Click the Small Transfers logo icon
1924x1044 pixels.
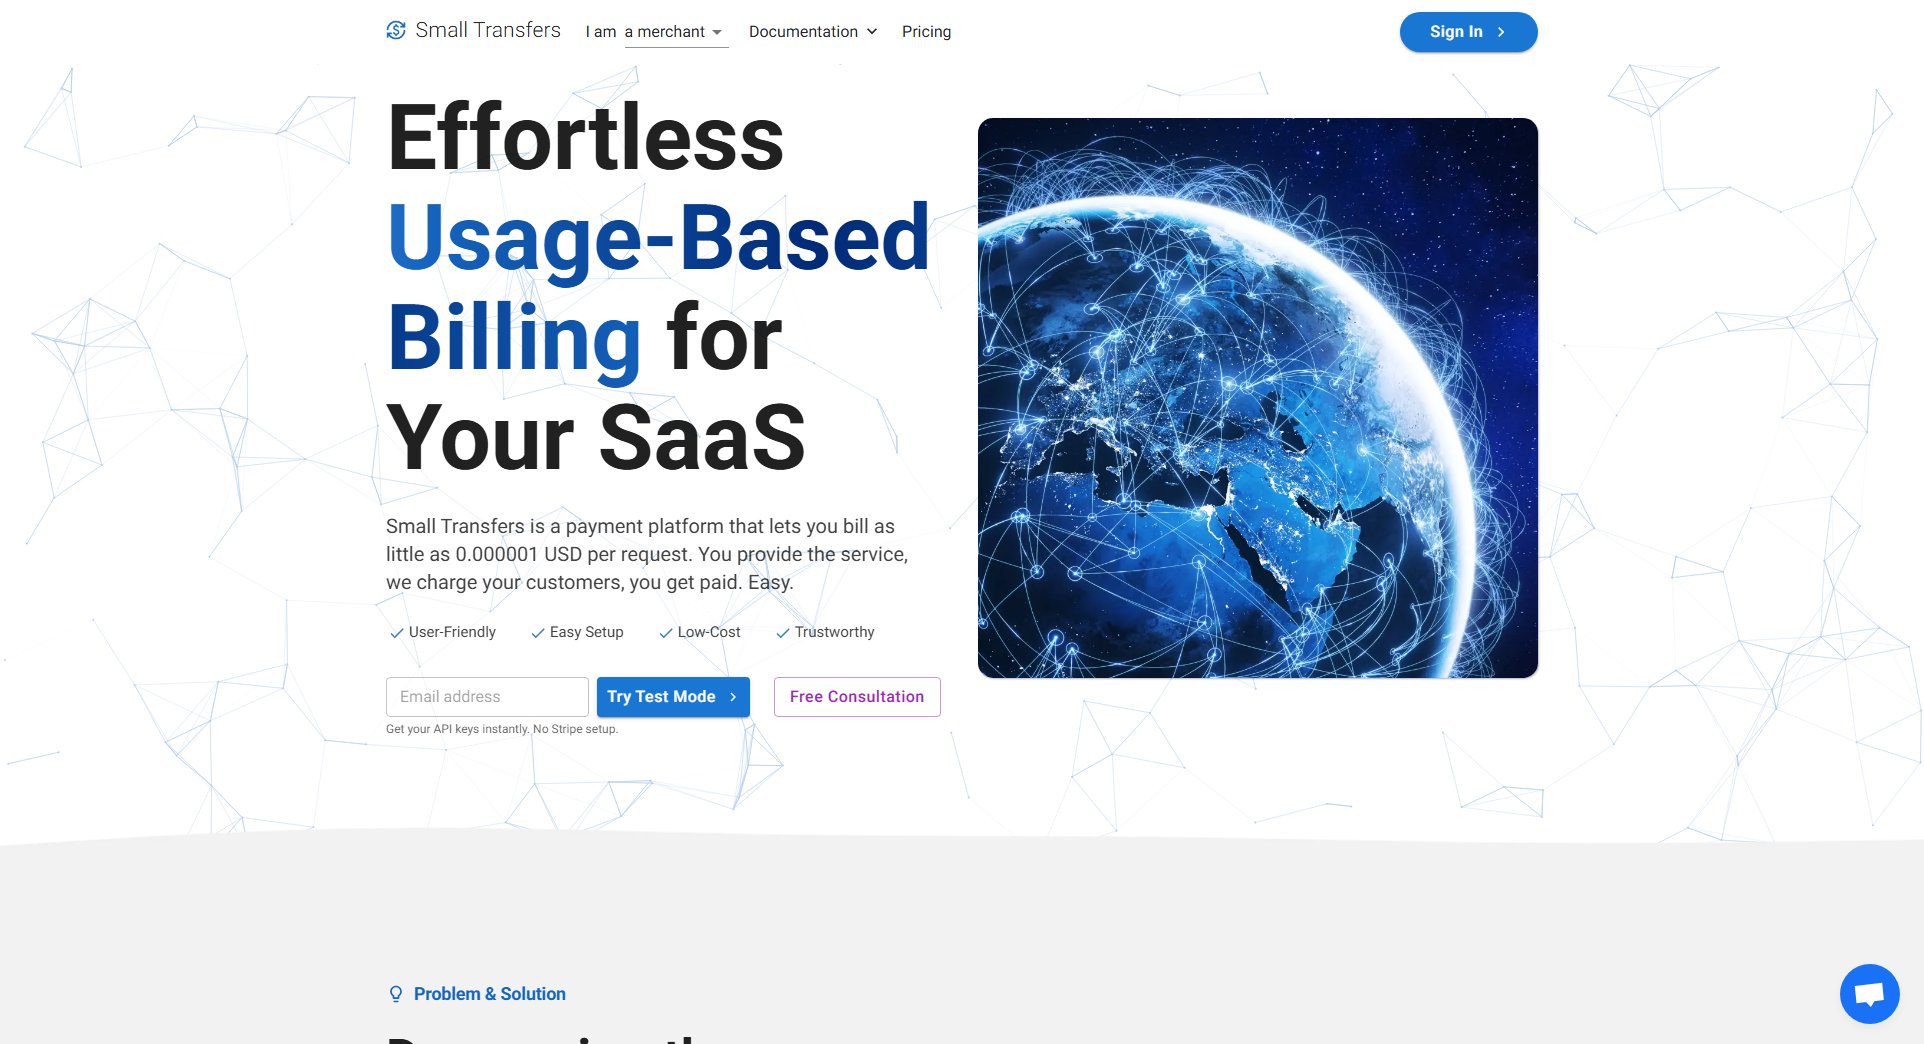pos(396,30)
